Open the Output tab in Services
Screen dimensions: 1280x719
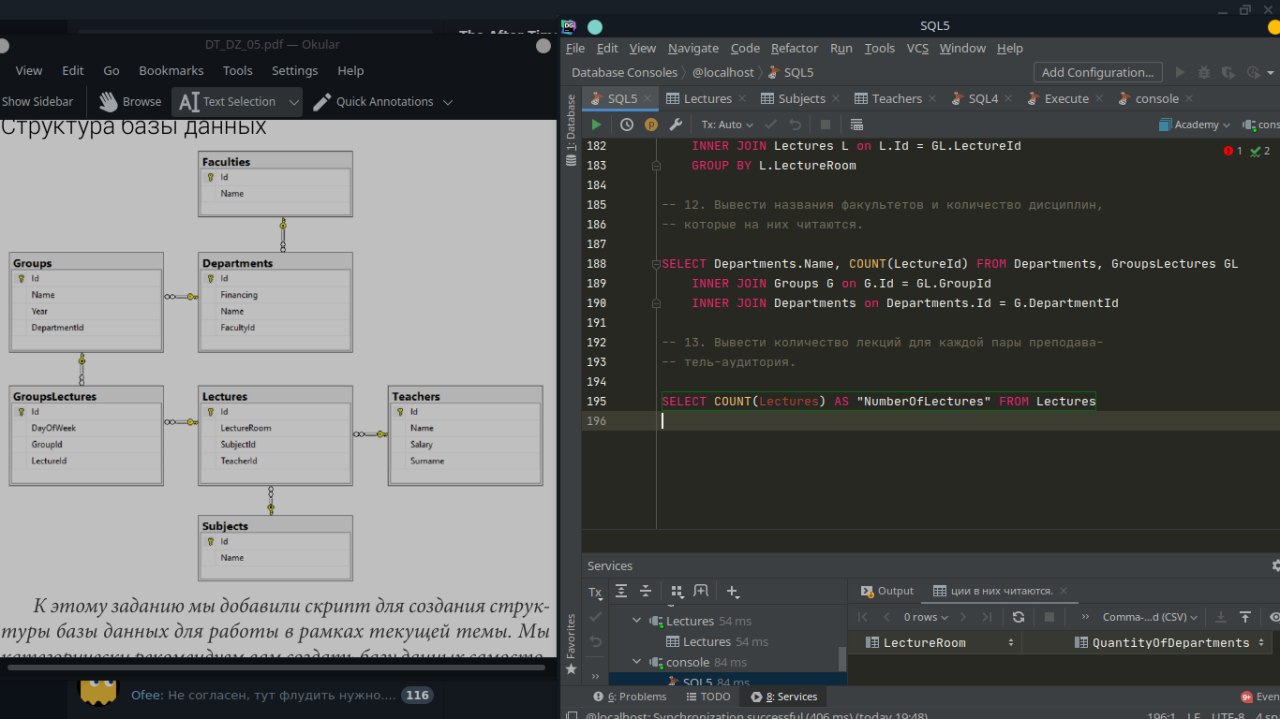coord(886,591)
